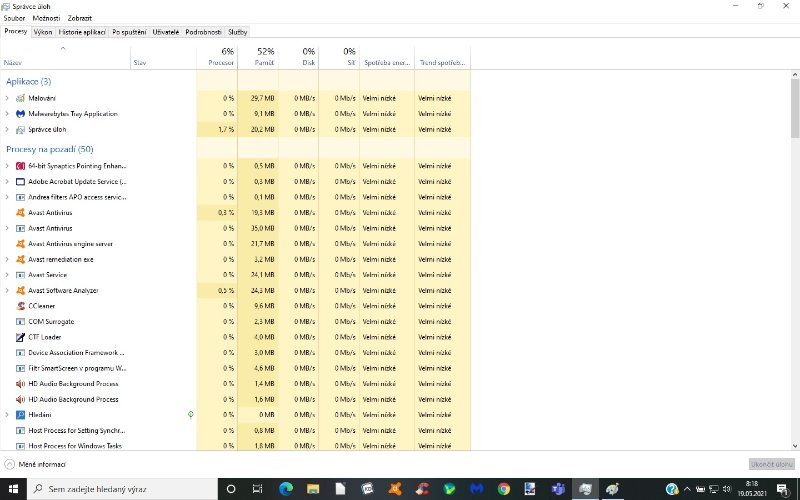Select the CTF Loader process icon
This screenshot has width=800, height=500.
(20, 337)
